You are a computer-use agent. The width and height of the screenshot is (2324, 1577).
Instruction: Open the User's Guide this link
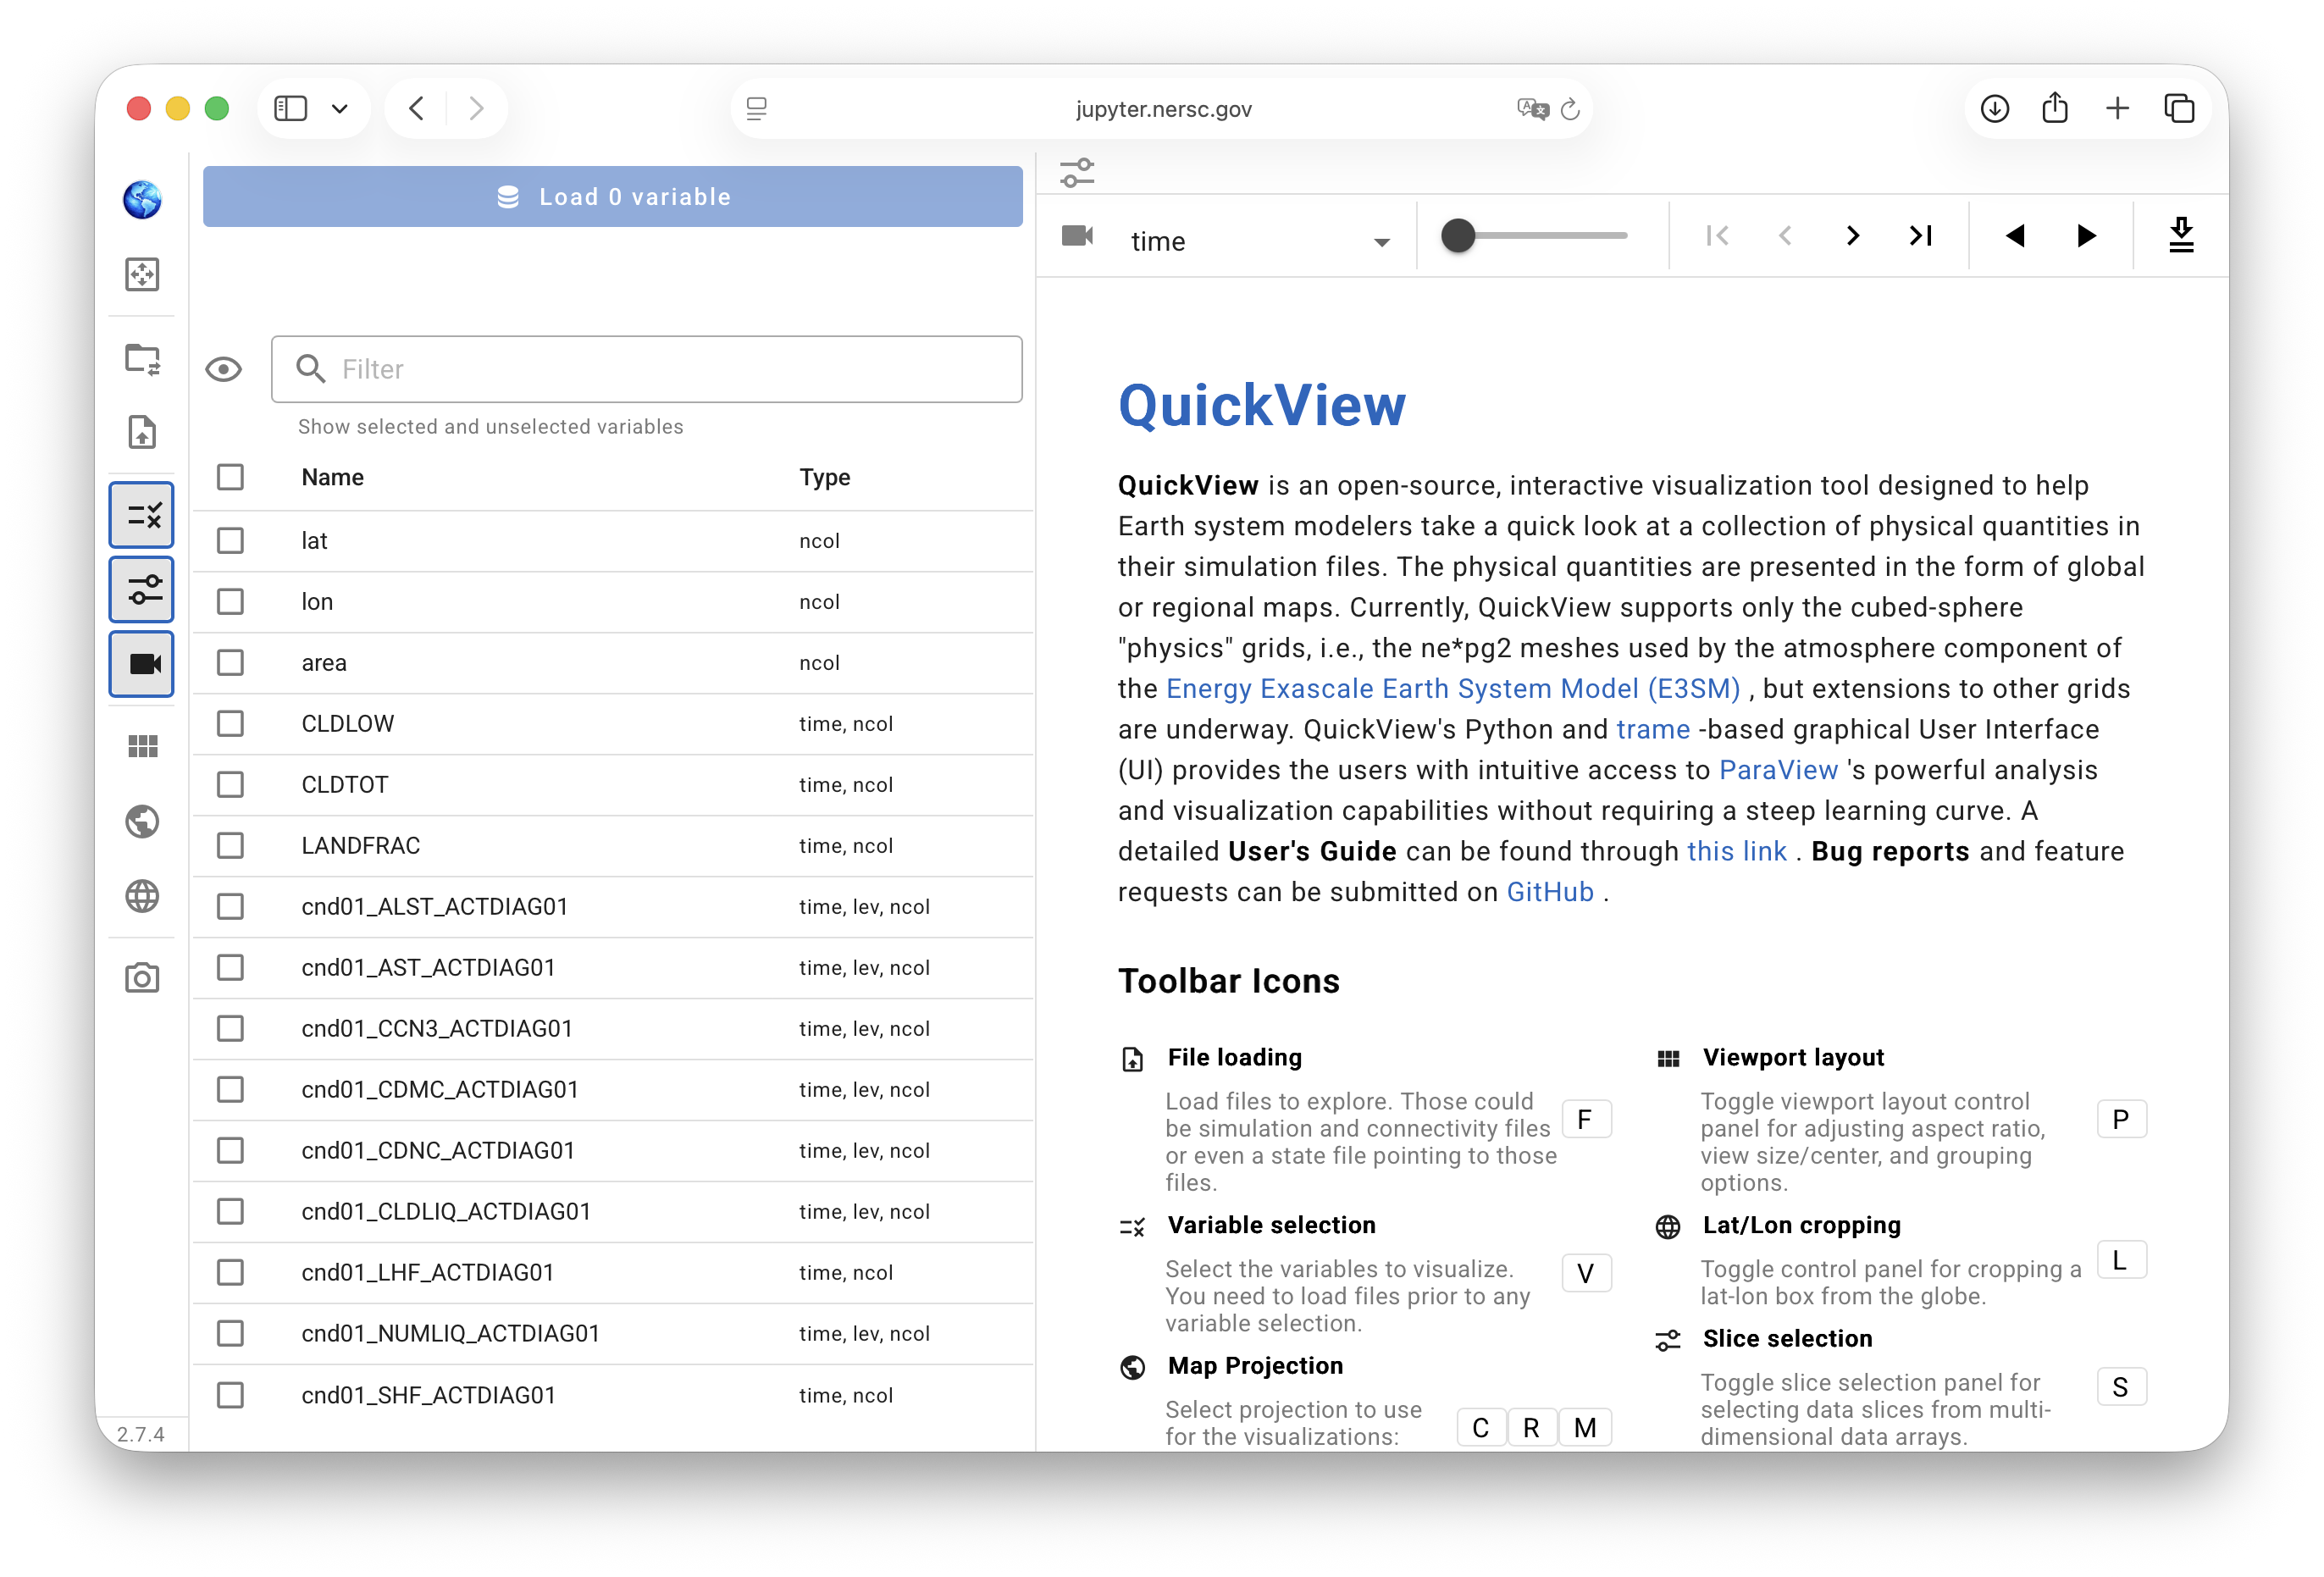click(1736, 852)
